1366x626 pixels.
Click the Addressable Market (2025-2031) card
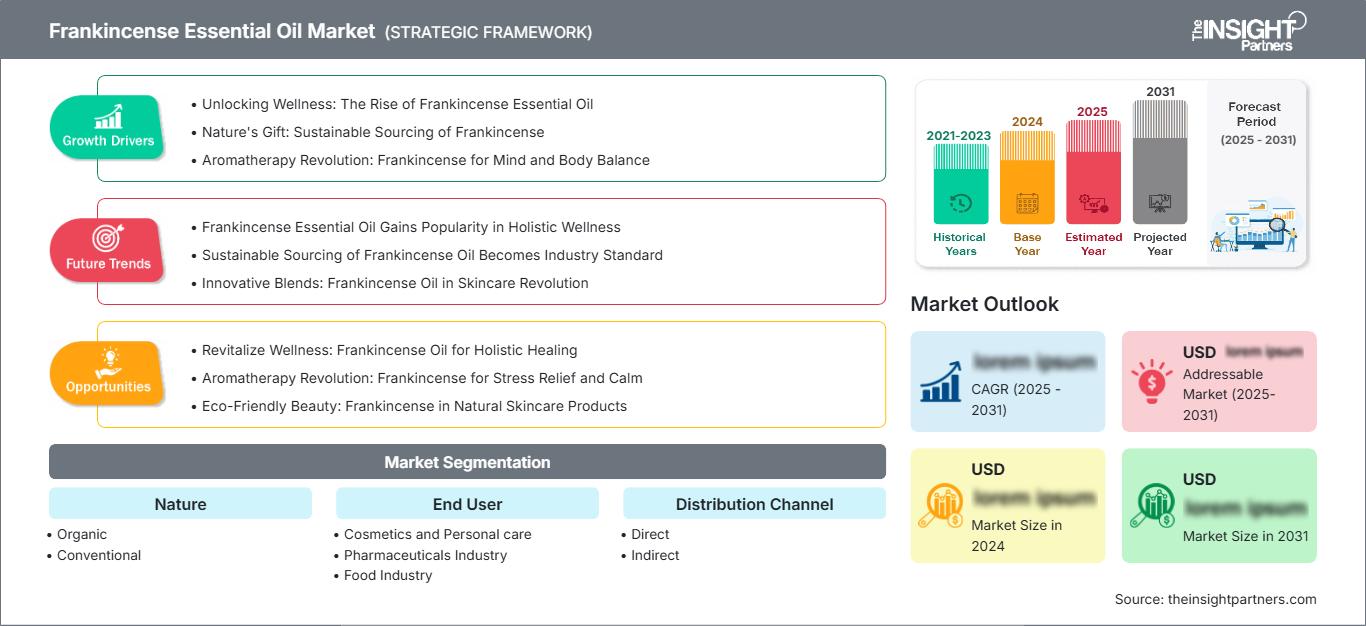tap(1219, 381)
